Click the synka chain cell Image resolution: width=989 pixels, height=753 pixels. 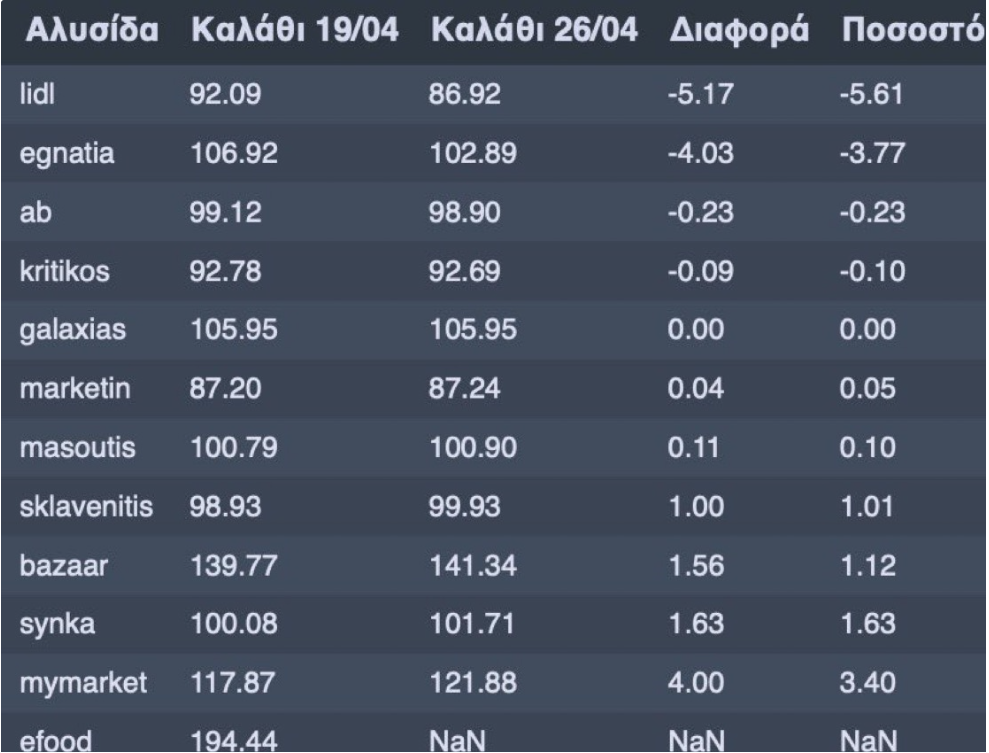pyautogui.click(x=57, y=625)
